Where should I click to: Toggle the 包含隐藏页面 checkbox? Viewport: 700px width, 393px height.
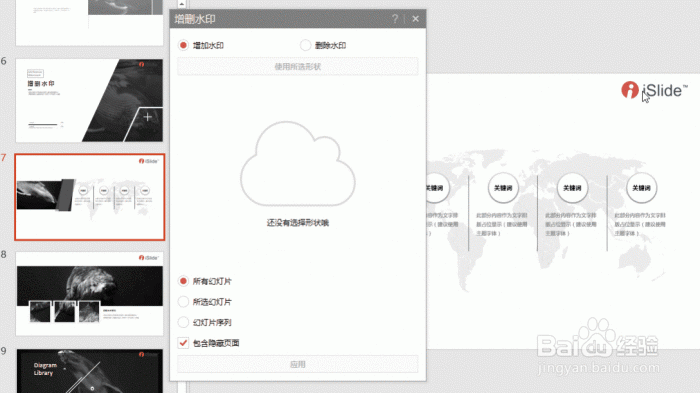[x=183, y=343]
